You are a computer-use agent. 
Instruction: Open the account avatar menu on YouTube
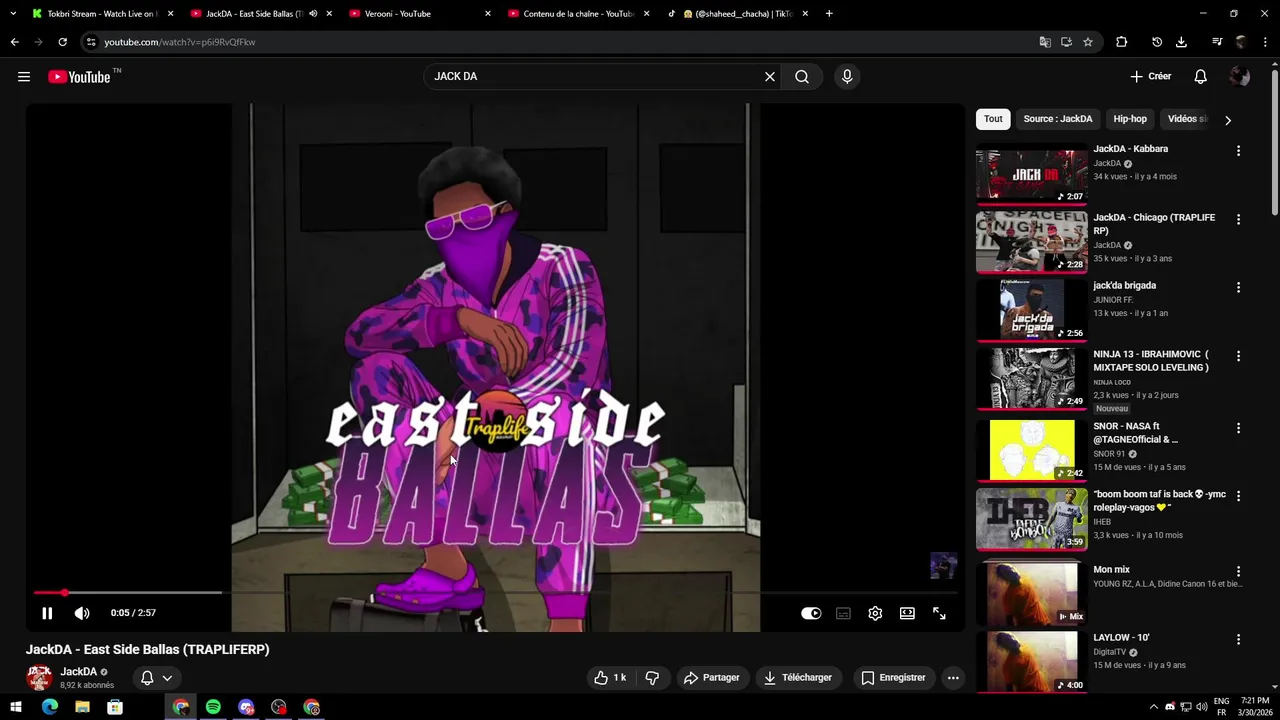[1240, 77]
